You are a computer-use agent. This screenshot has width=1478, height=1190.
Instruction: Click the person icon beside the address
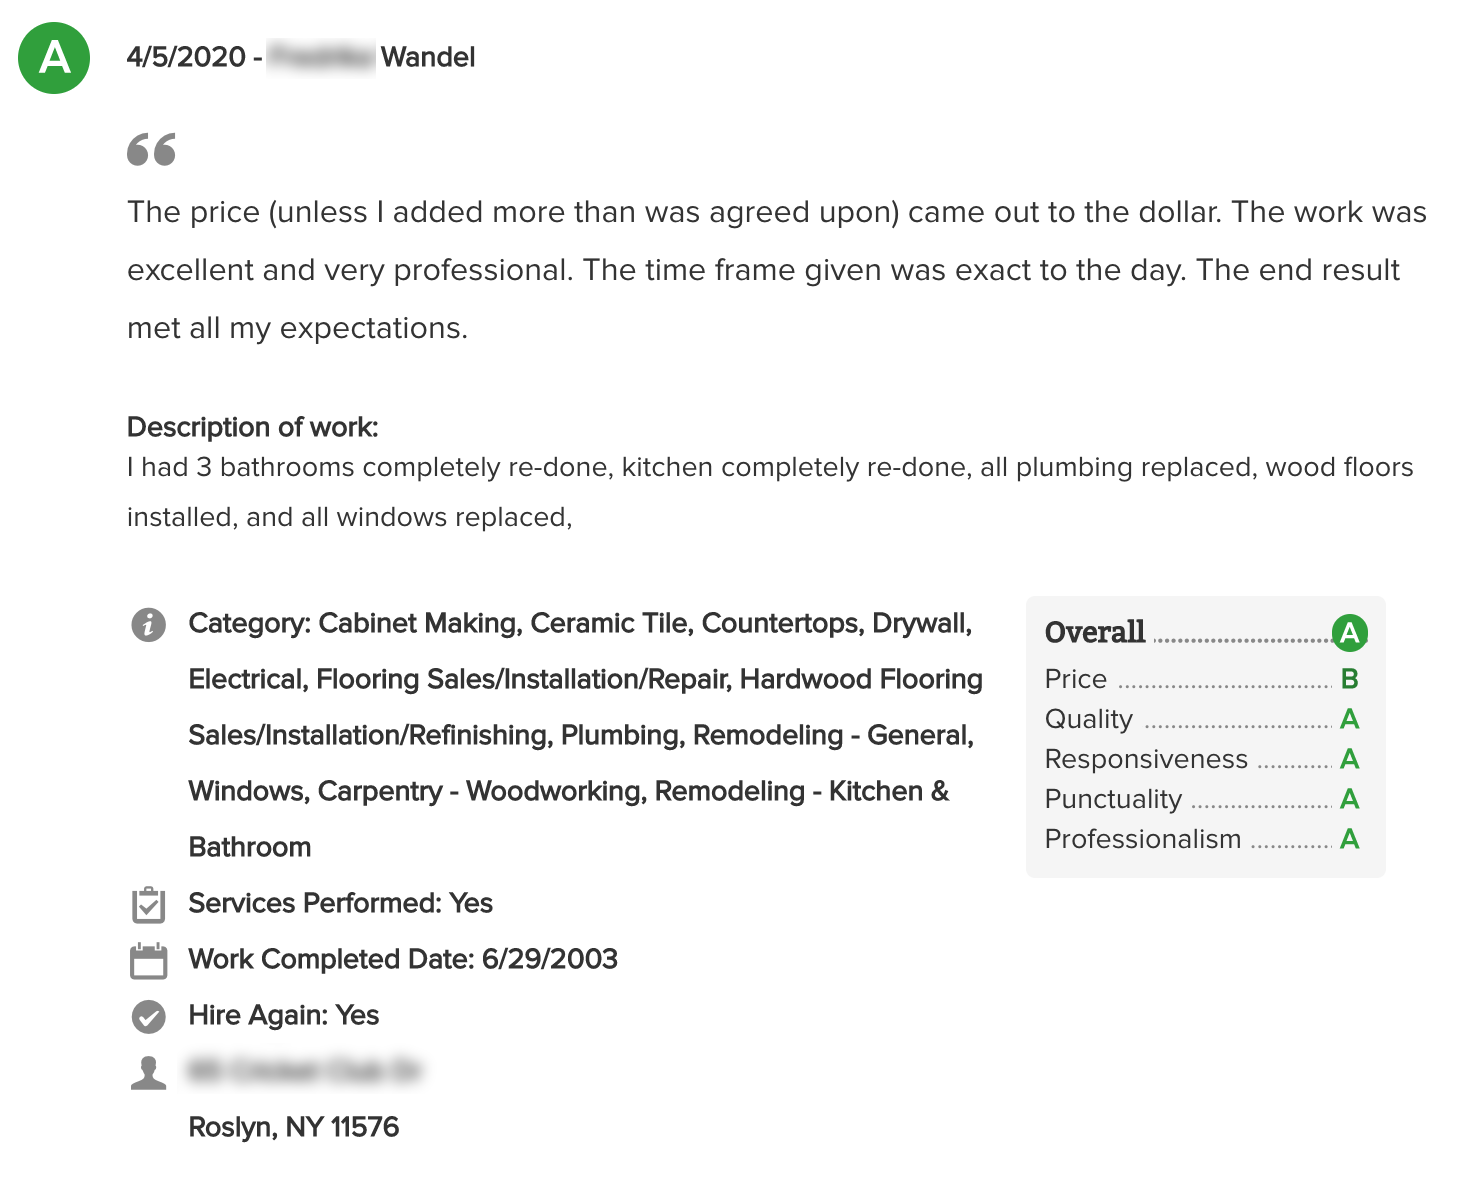[x=149, y=1072]
